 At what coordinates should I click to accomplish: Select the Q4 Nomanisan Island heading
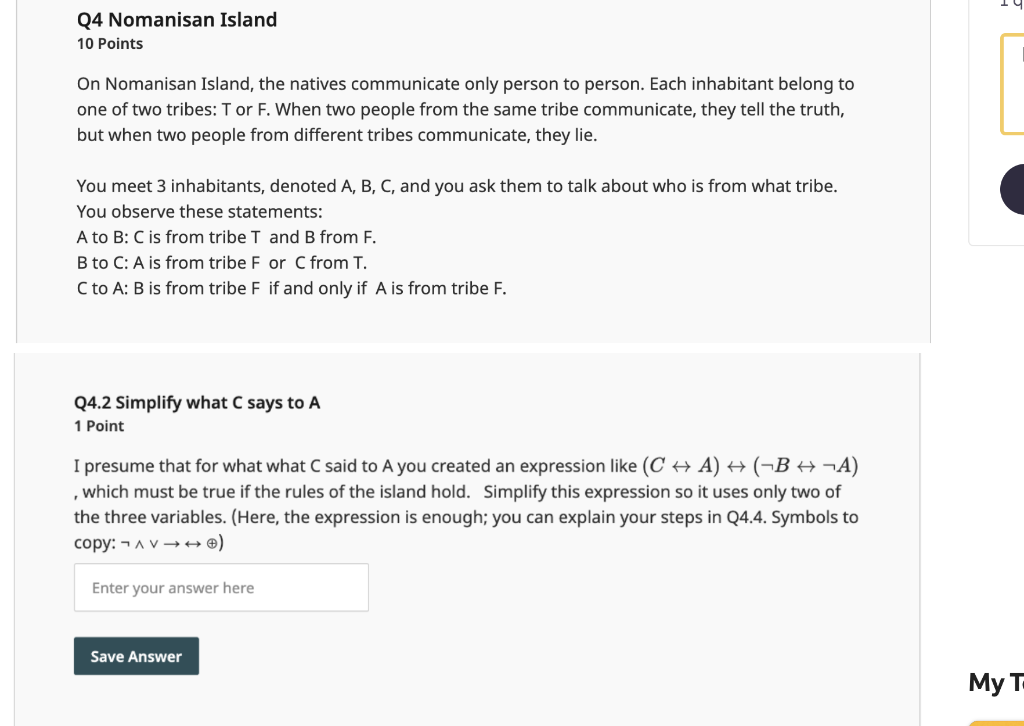(x=177, y=19)
